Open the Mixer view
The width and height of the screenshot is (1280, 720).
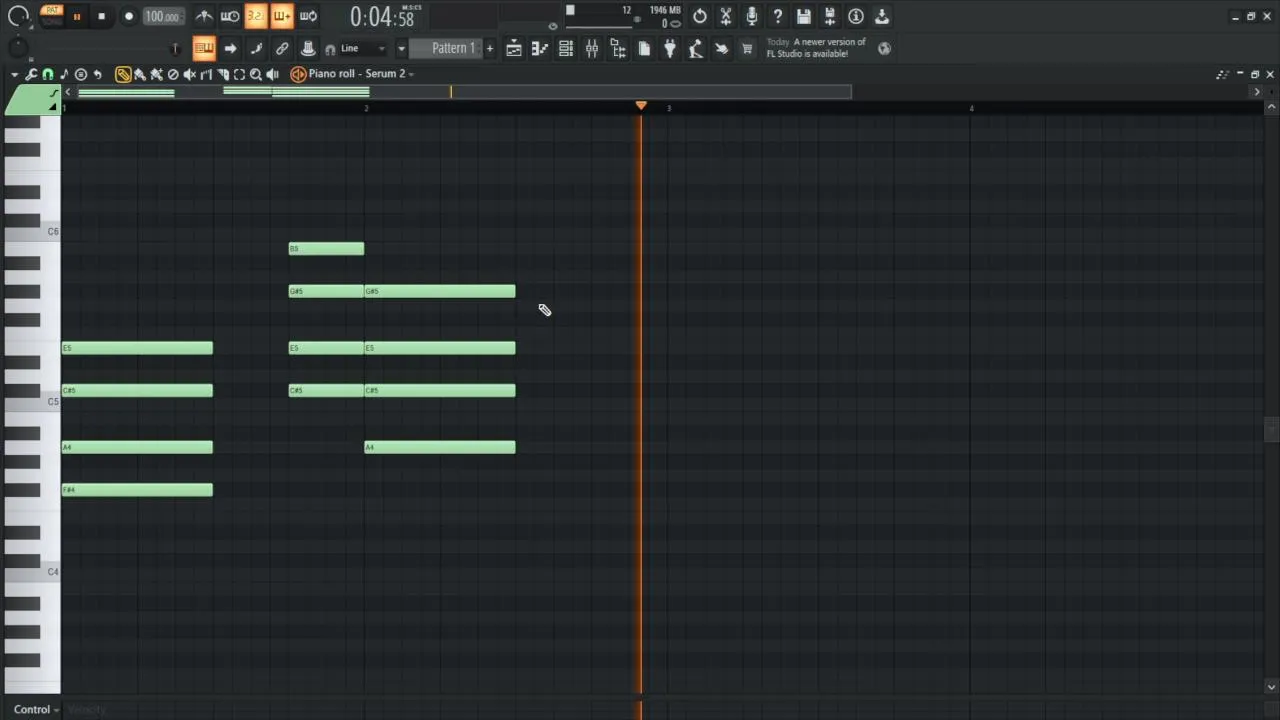click(x=591, y=48)
